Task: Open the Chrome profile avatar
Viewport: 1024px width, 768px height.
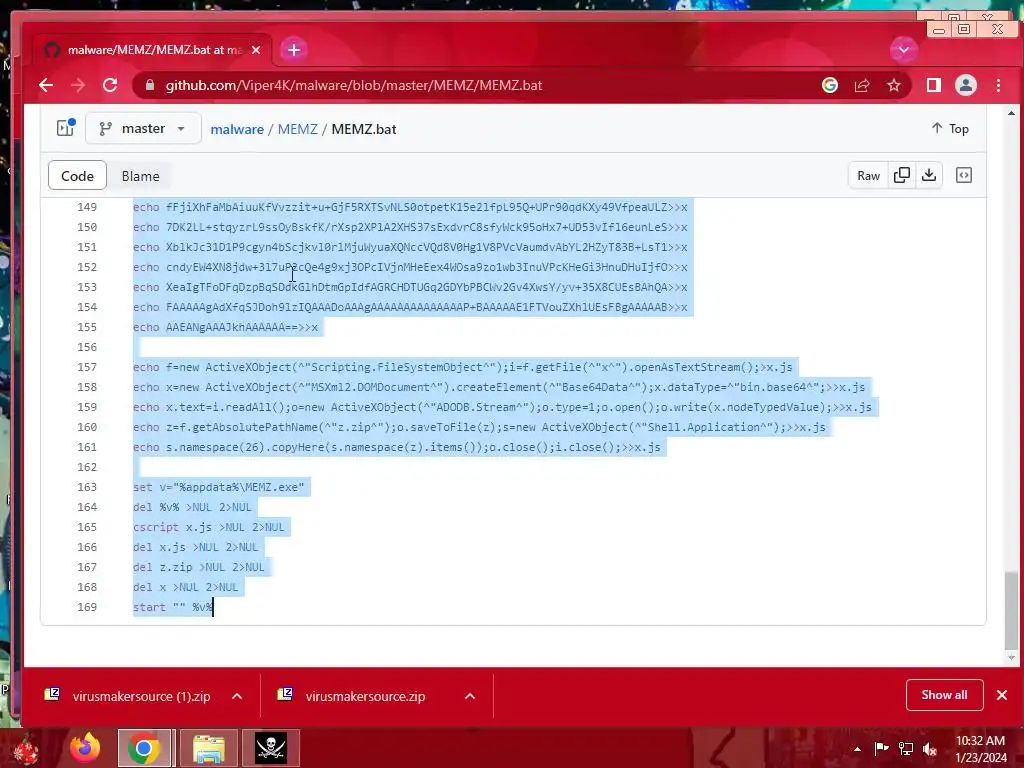Action: [966, 86]
